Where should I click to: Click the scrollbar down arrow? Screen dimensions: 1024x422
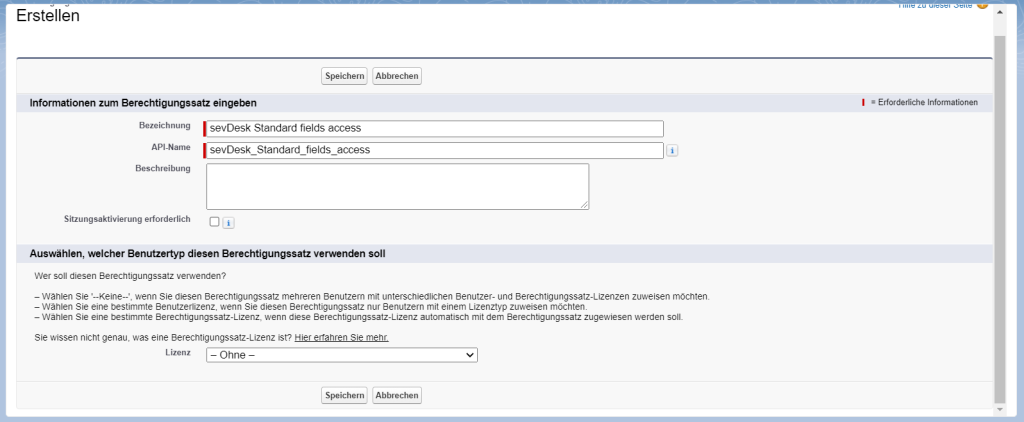[999, 410]
